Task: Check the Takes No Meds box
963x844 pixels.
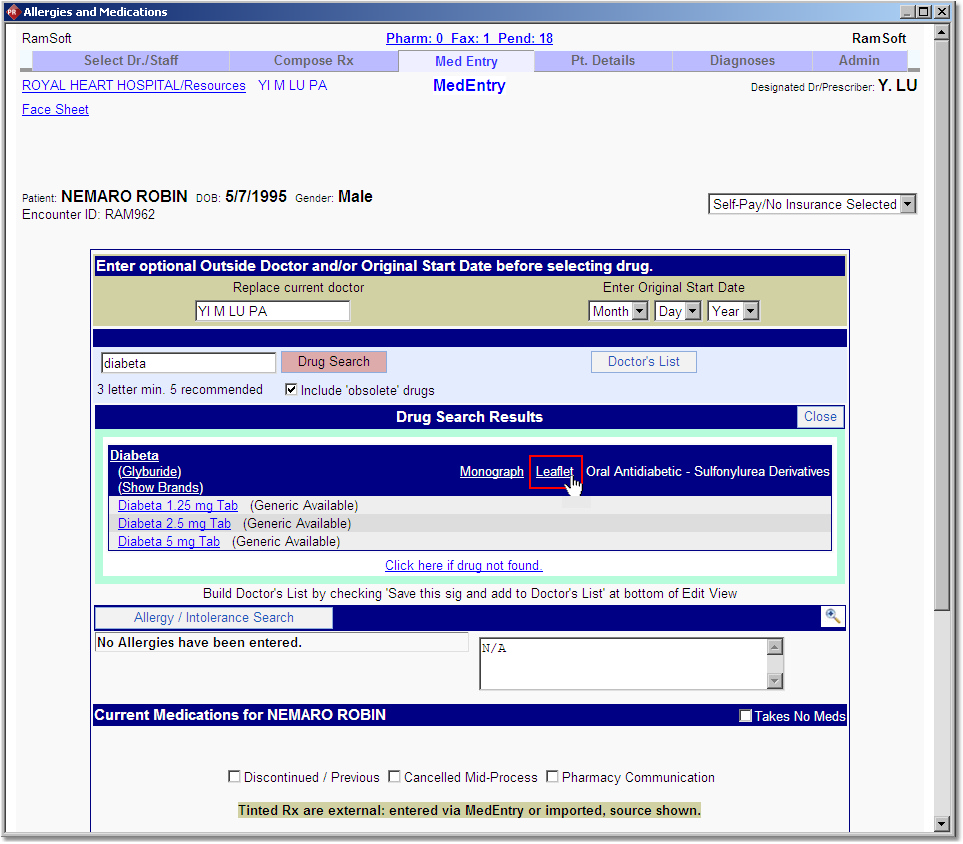Action: 745,716
